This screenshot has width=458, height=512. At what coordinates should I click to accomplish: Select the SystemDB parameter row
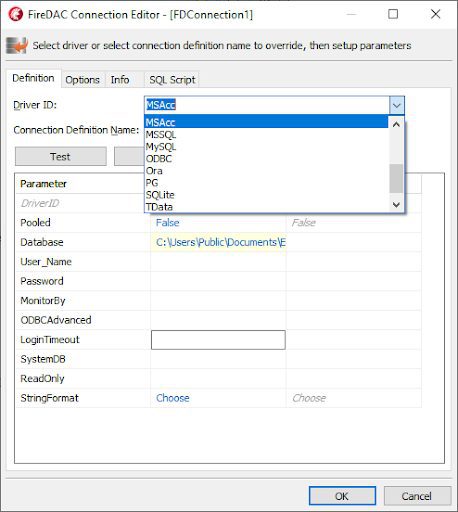[219, 359]
